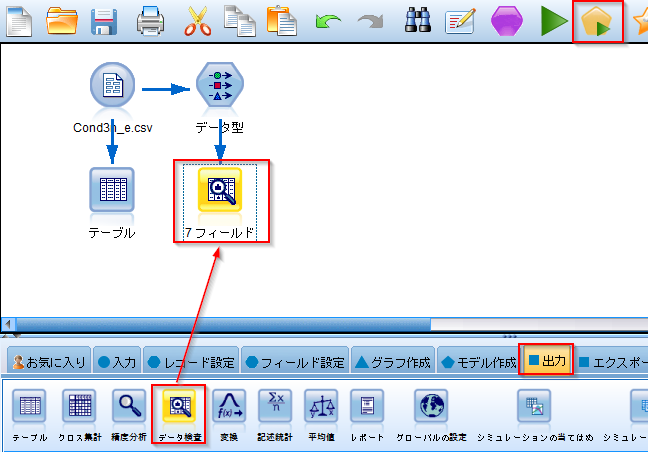
Task: Create a new stream with the blank page icon
Action: pos(19,21)
